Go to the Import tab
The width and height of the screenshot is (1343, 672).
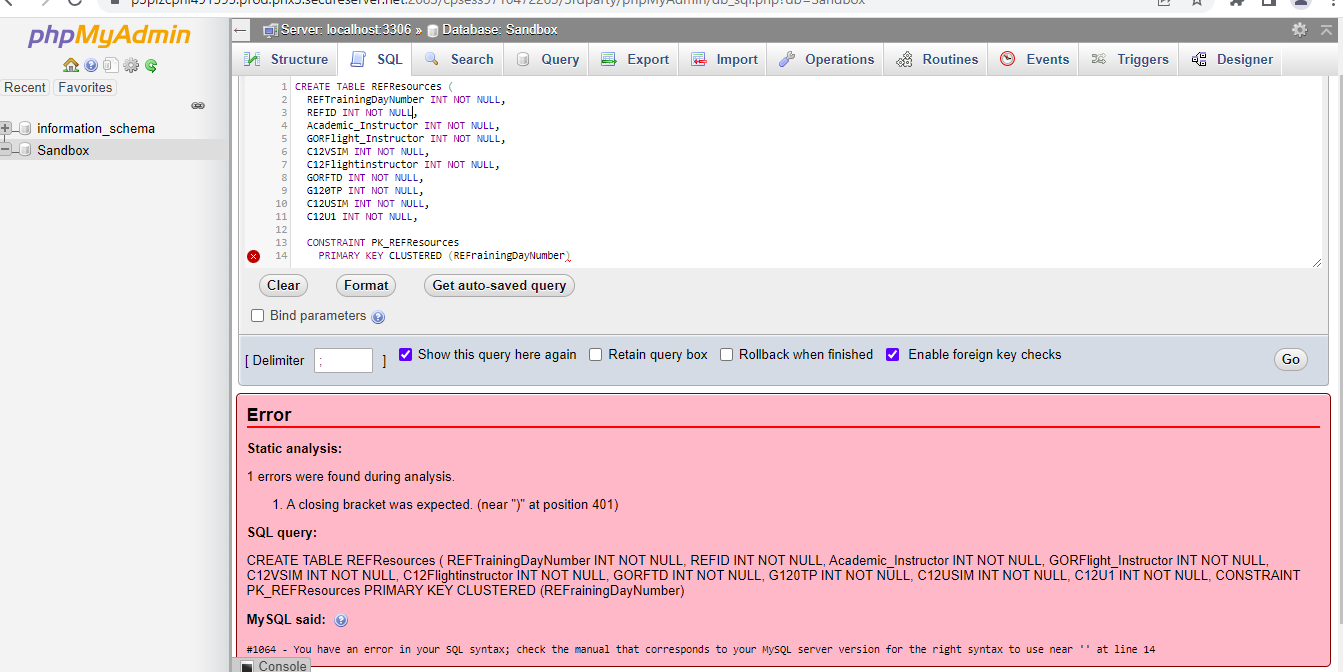tap(724, 59)
